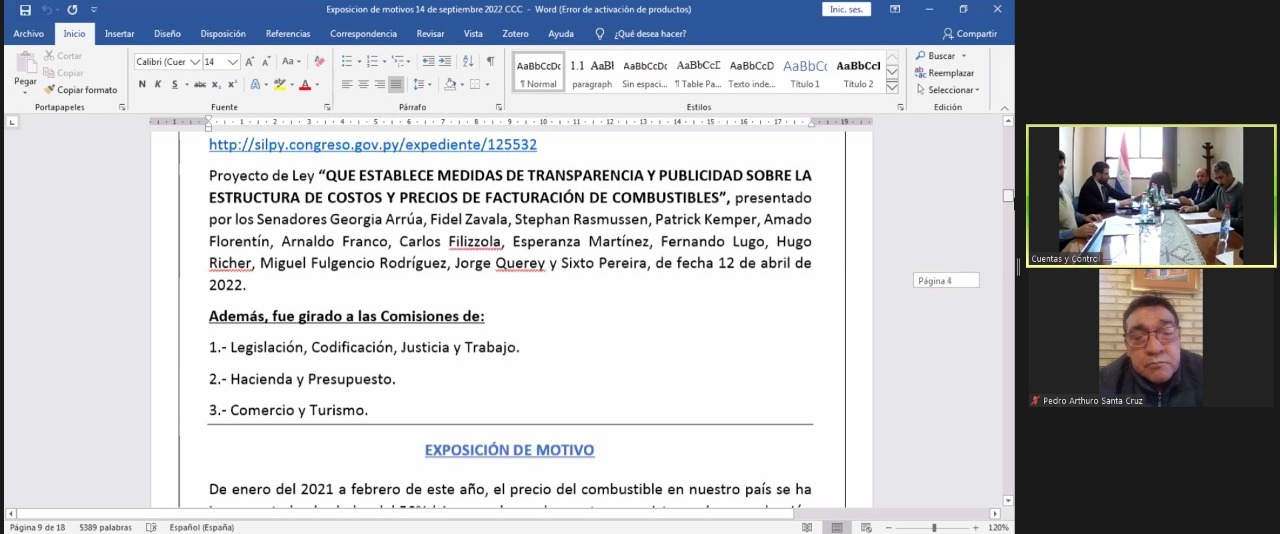Sort paragraphs alphabetically
This screenshot has height=534, width=1280.
[x=468, y=61]
